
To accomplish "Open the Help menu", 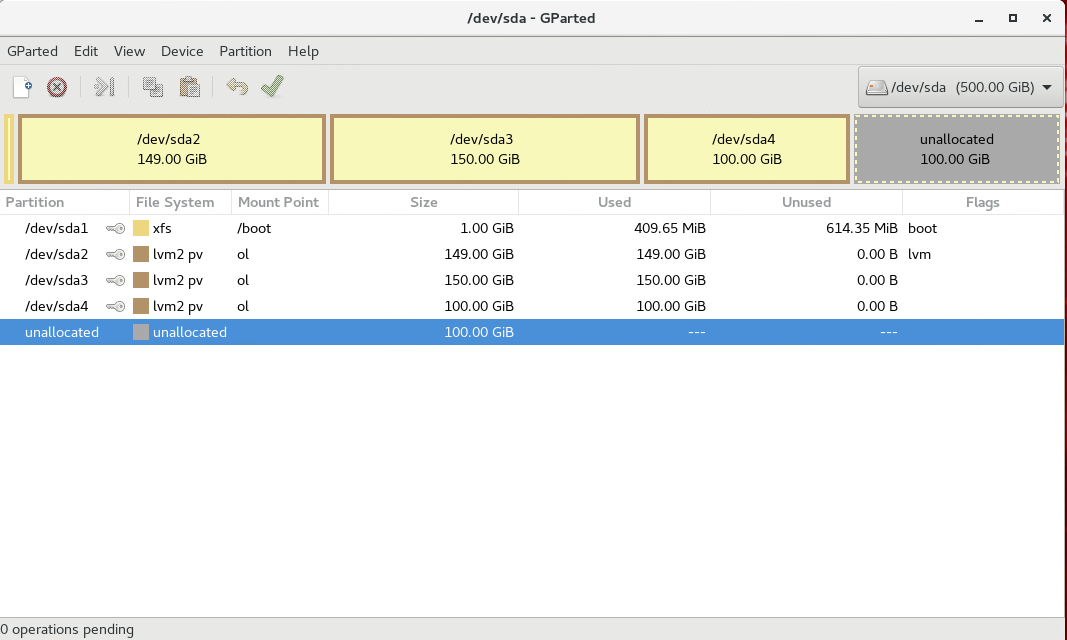I will click(303, 51).
